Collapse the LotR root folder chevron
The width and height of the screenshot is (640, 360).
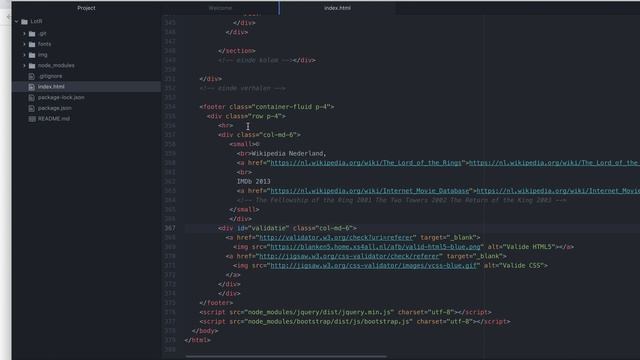tap(17, 21)
